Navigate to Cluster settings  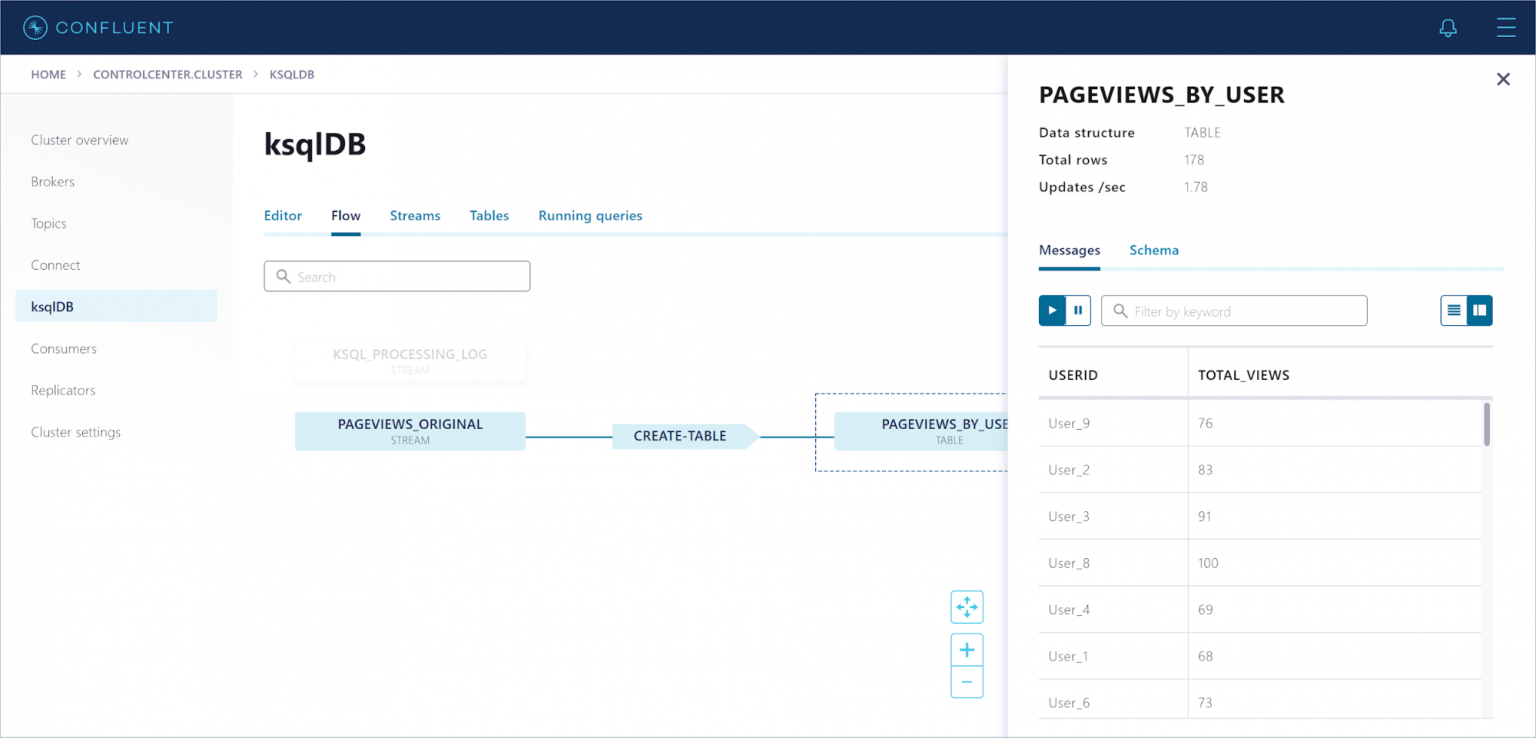click(76, 432)
